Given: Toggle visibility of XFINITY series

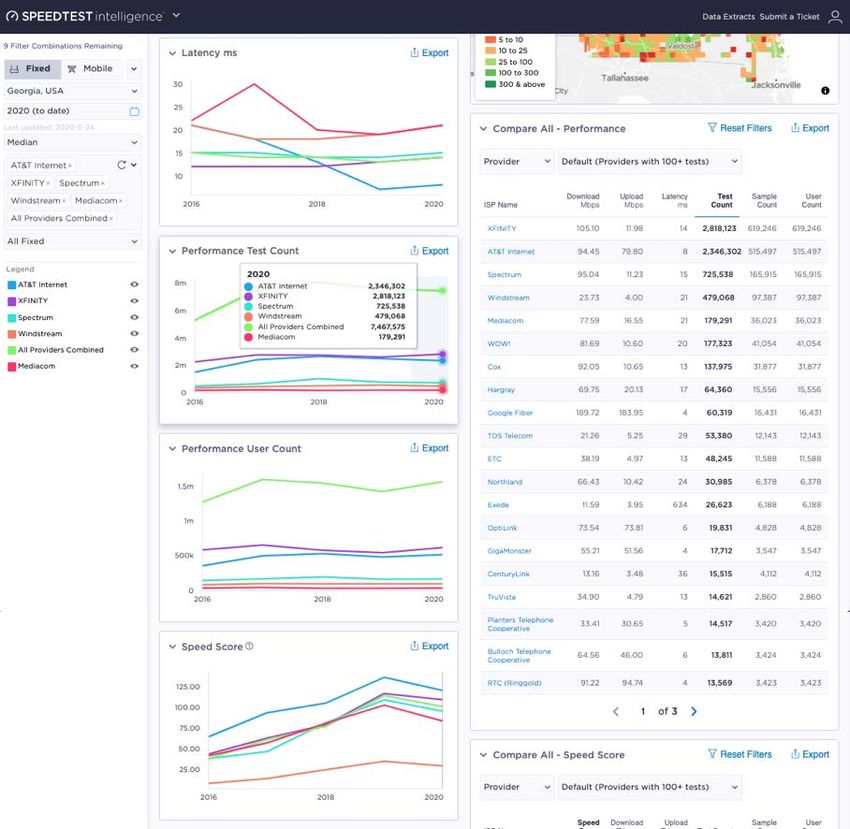Looking at the screenshot, I should point(134,301).
